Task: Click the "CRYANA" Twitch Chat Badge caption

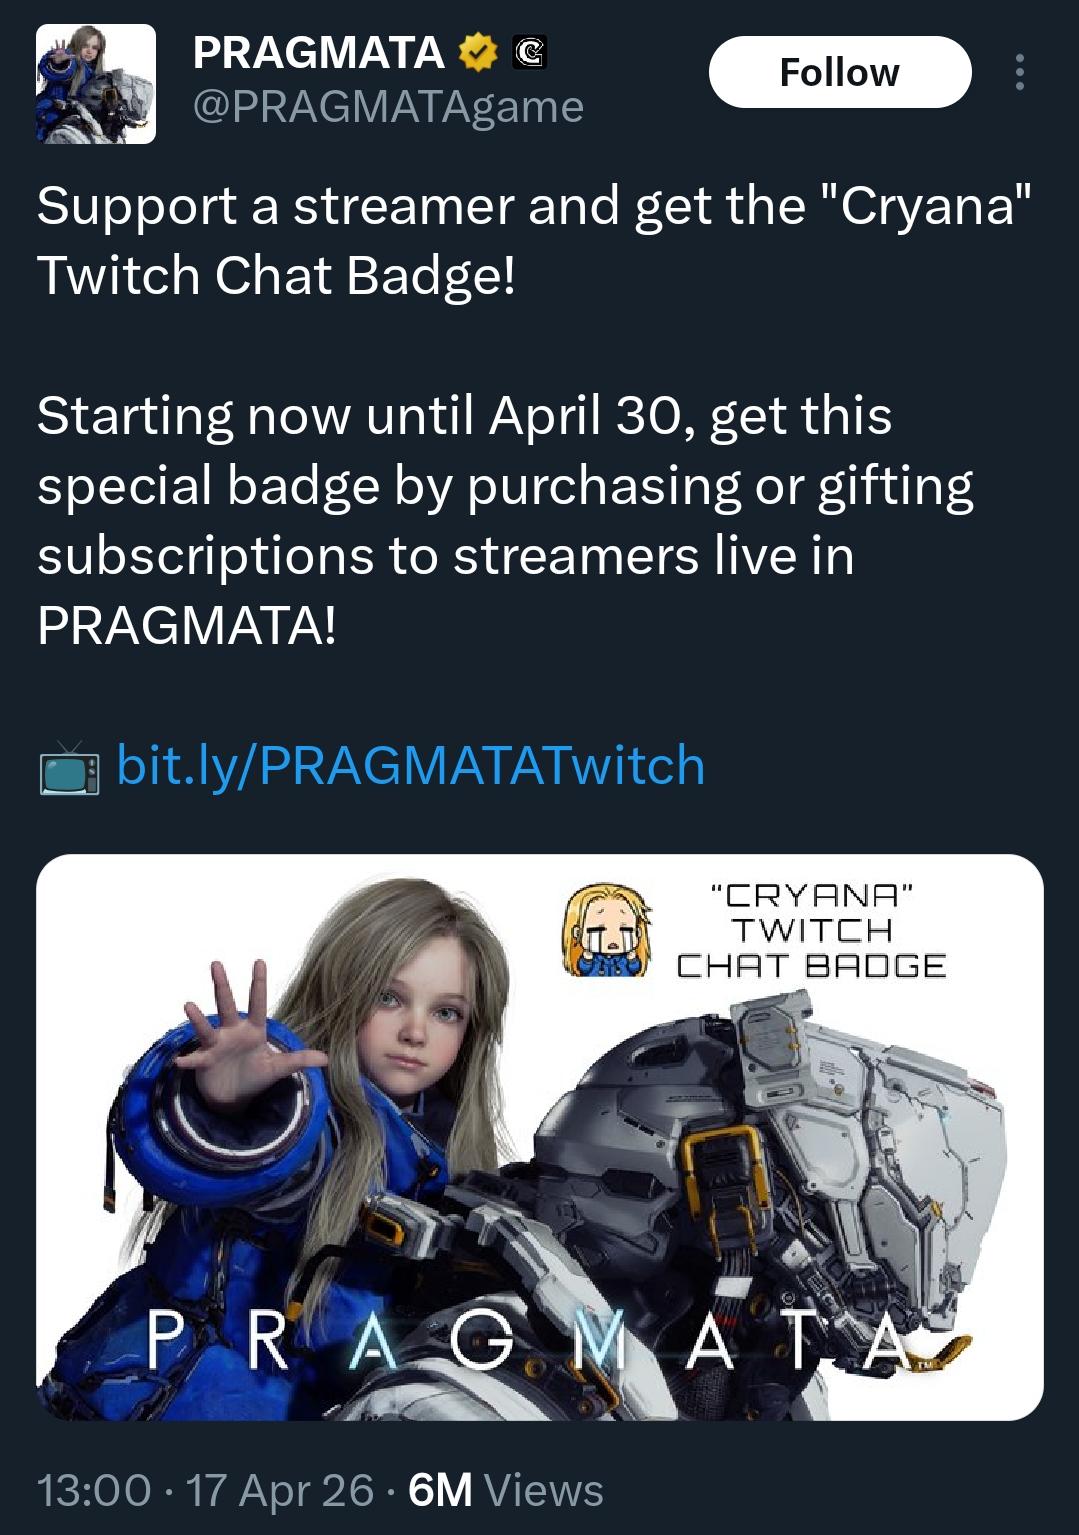Action: click(x=811, y=930)
